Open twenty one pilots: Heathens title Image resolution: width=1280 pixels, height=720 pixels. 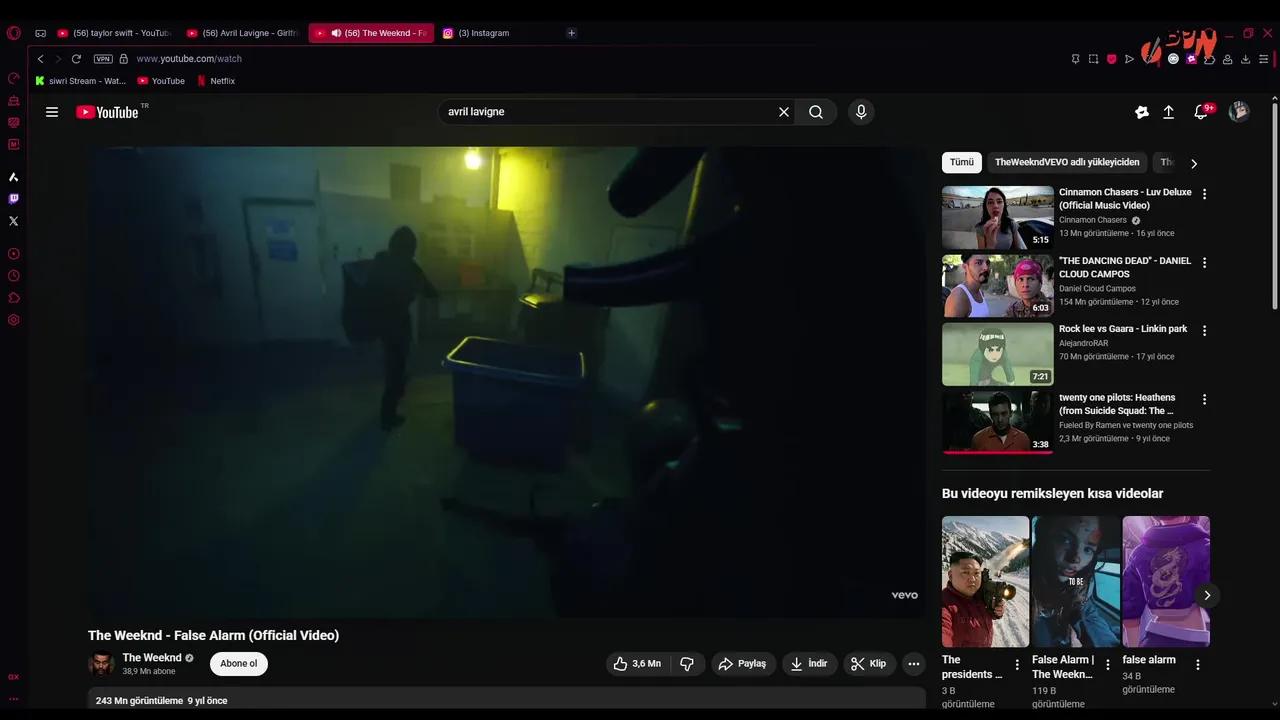[1117, 404]
